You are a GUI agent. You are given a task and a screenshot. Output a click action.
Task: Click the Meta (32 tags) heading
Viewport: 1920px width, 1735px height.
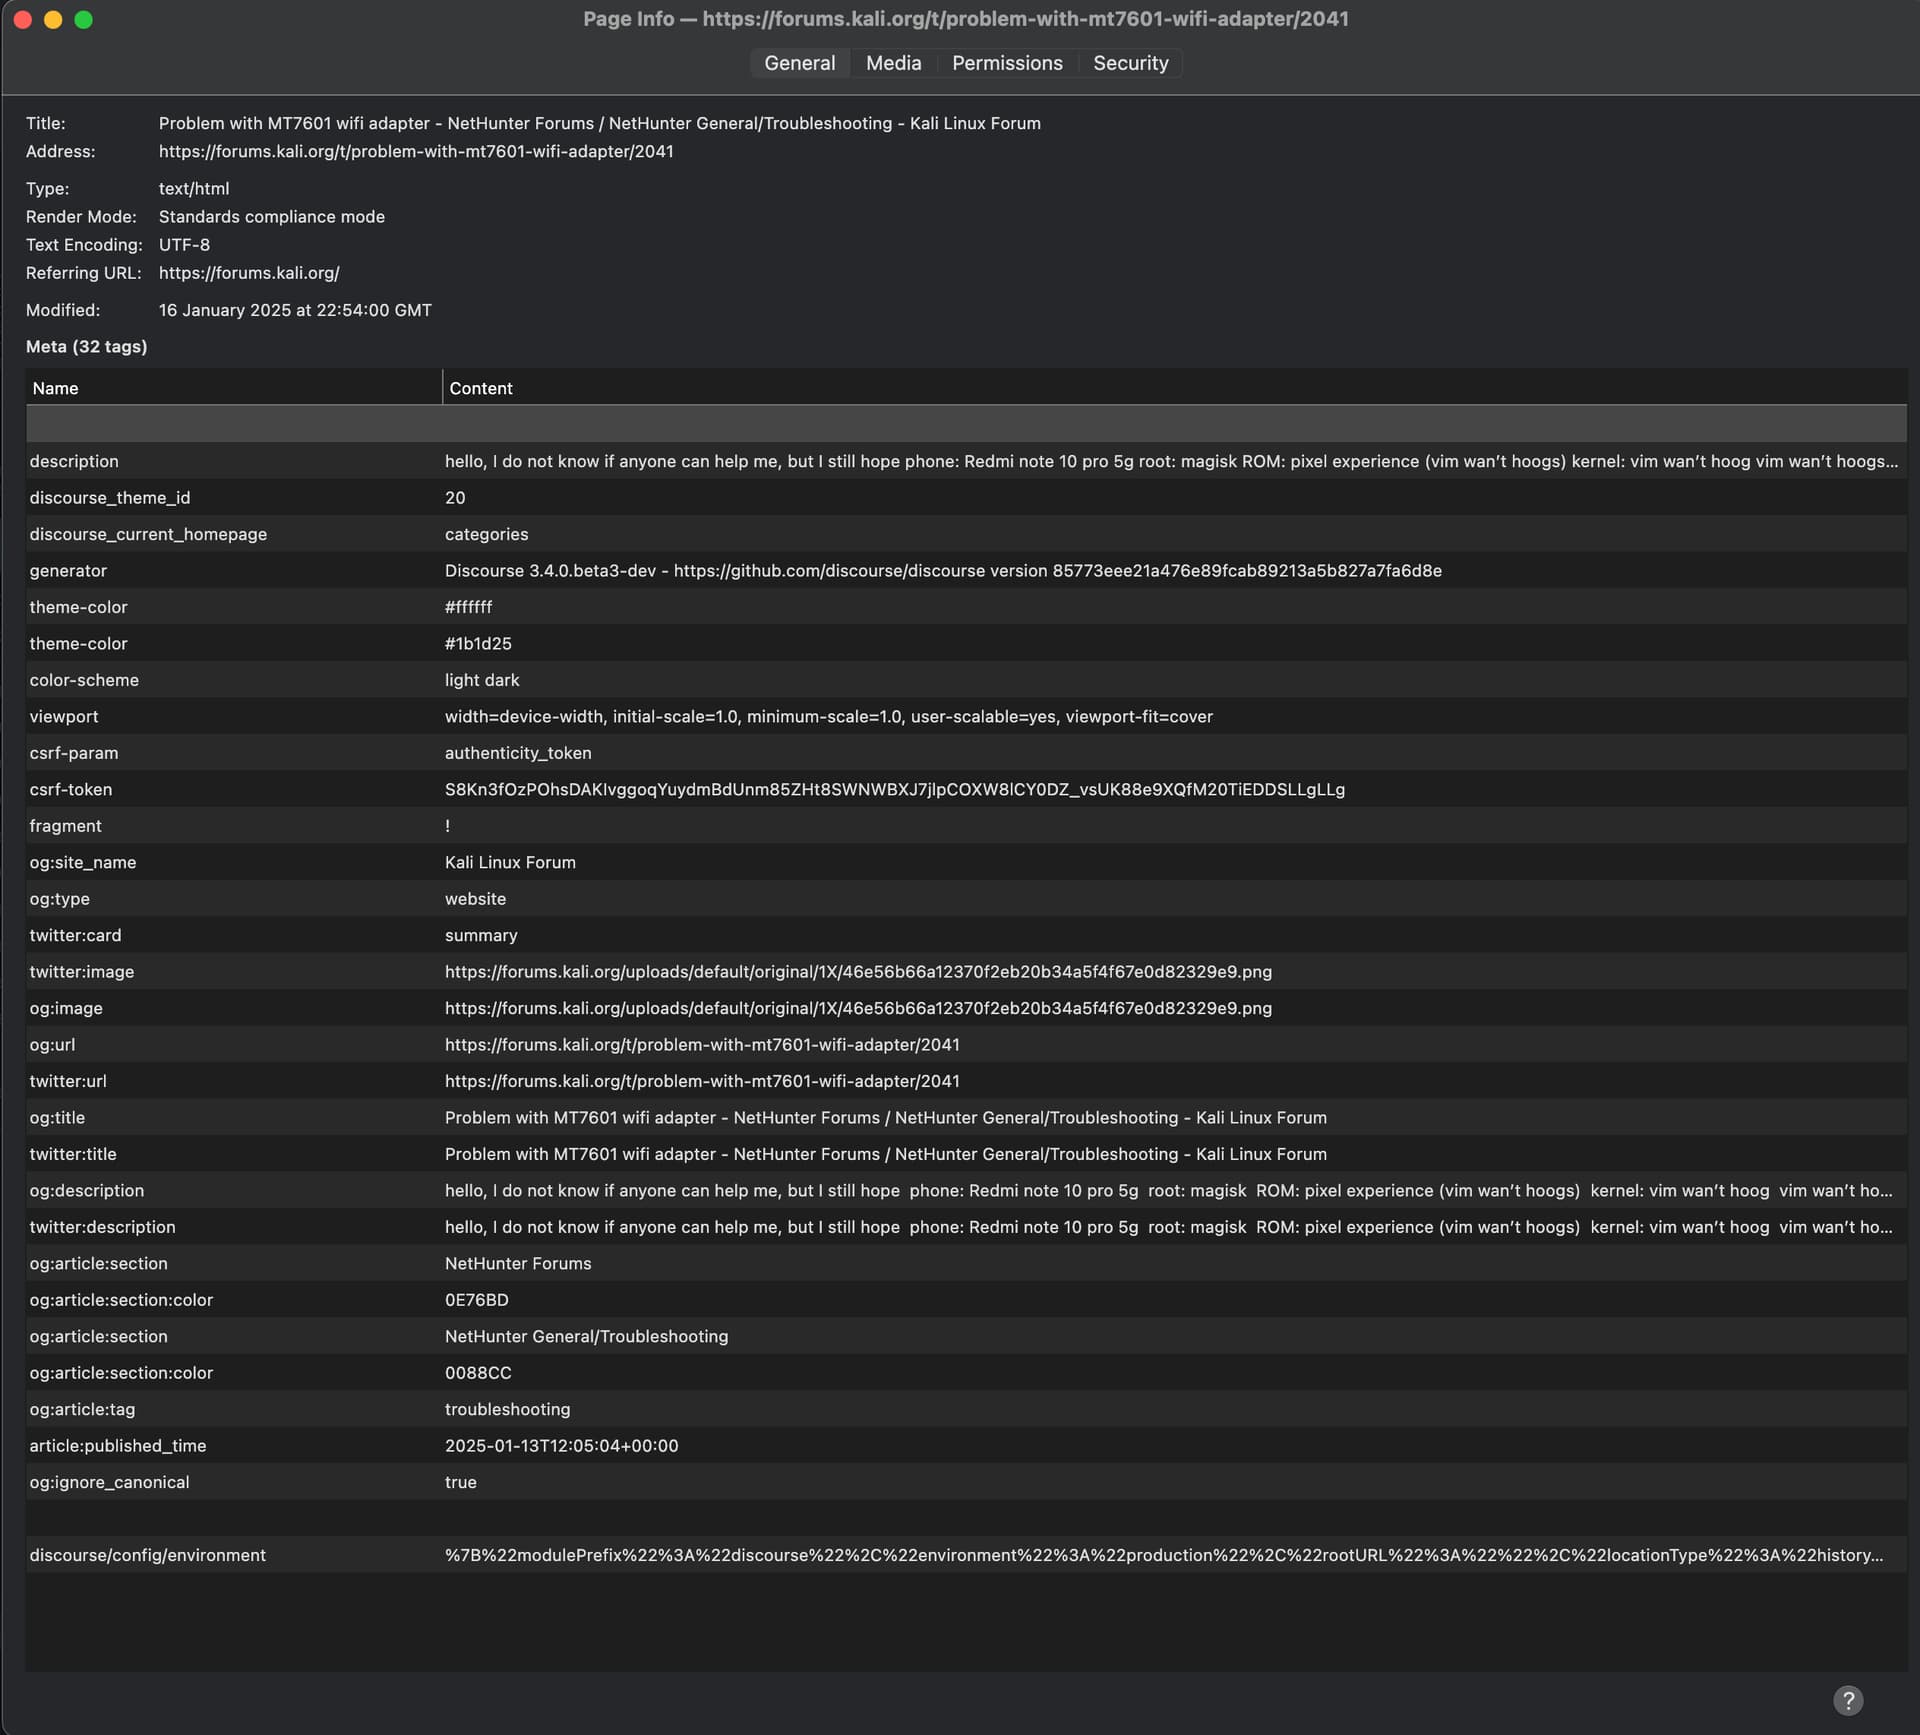(86, 347)
